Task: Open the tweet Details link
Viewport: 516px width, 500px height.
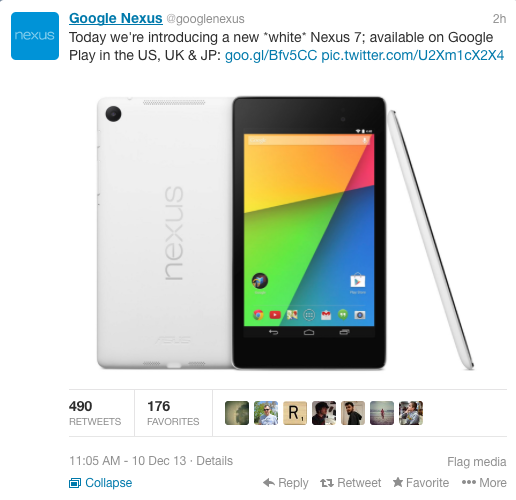Action: [x=214, y=461]
